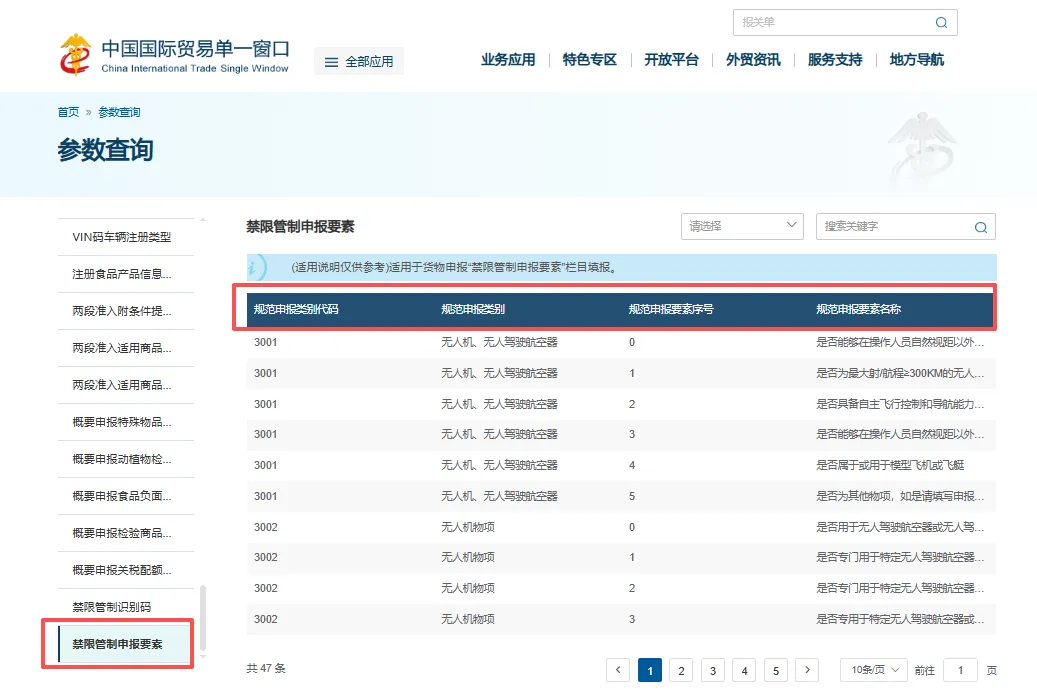Open 开放平台 menu

click(x=671, y=60)
